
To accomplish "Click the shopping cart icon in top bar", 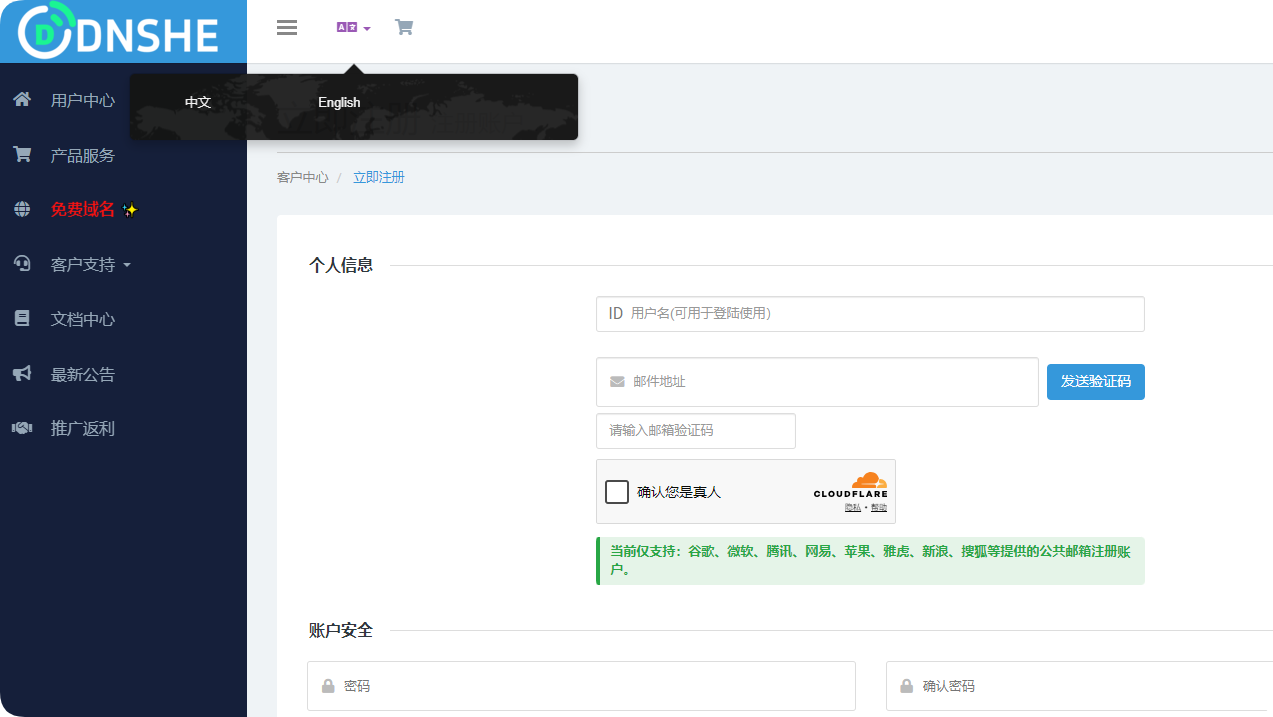I will tap(404, 27).
